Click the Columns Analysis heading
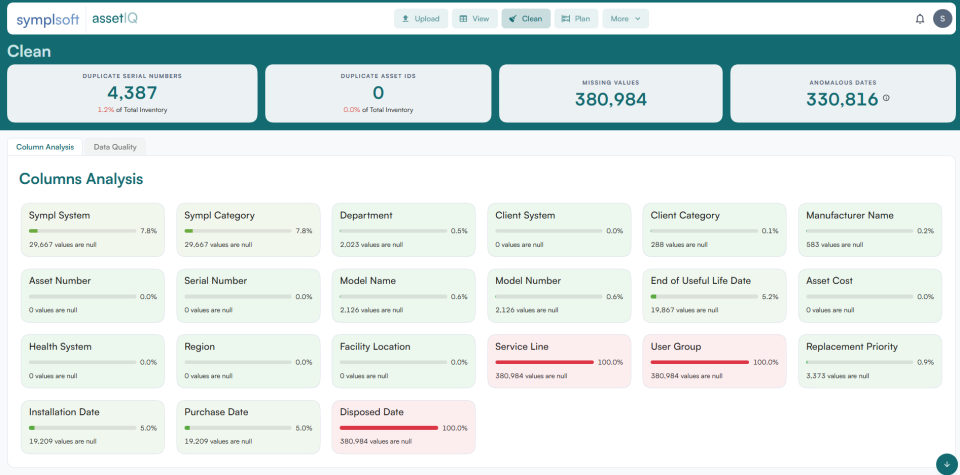 (81, 179)
